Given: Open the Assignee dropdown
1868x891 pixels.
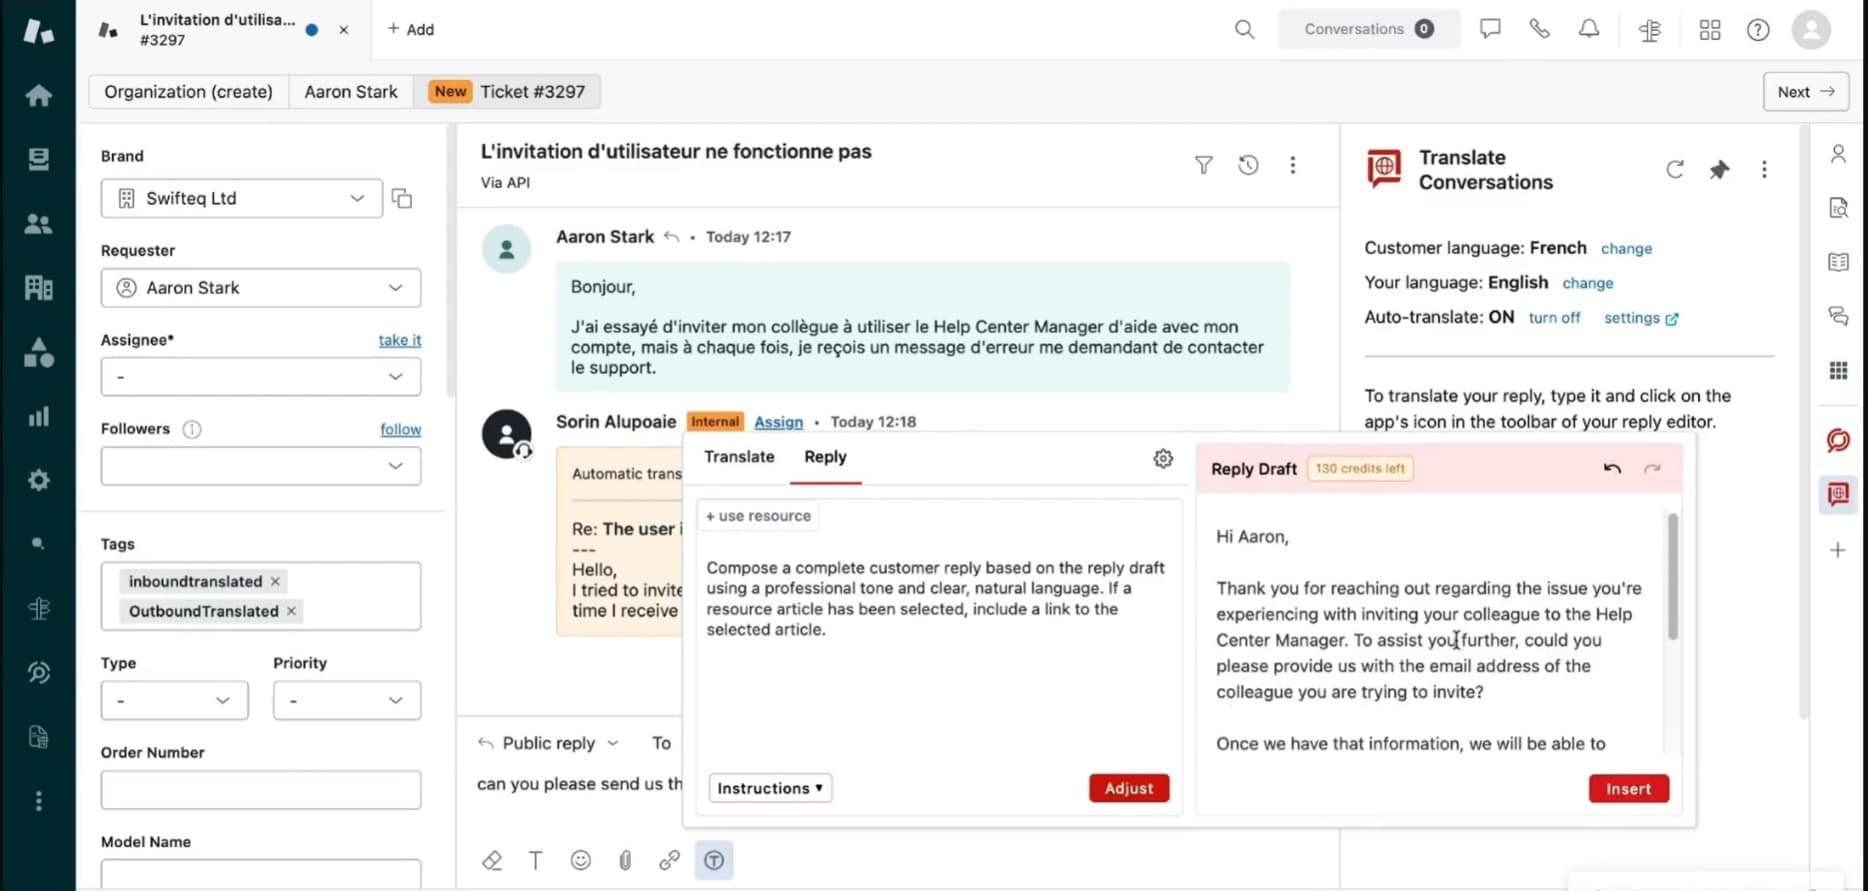Looking at the screenshot, I should pyautogui.click(x=261, y=377).
